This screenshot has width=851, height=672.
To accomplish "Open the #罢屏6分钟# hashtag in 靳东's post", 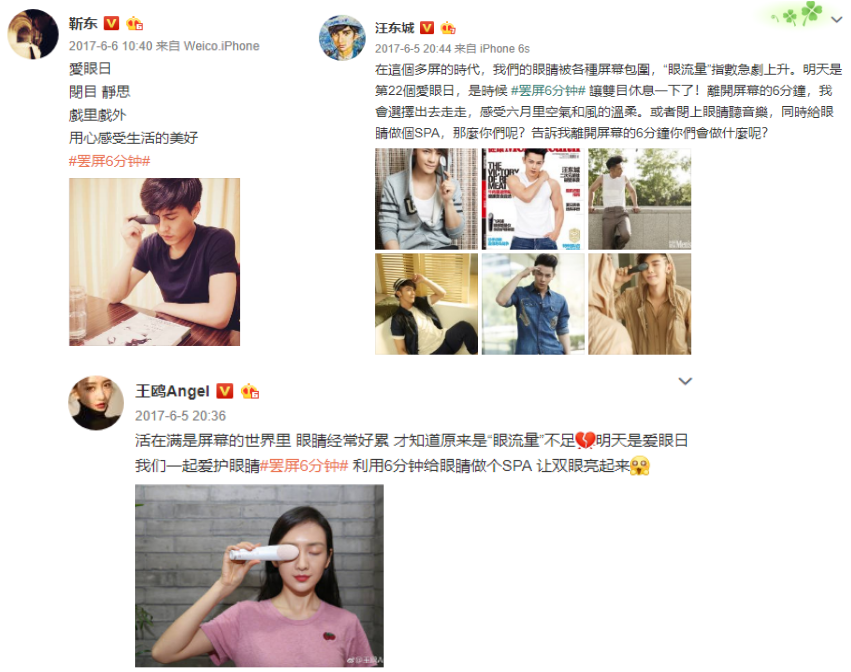I will coord(110,161).
